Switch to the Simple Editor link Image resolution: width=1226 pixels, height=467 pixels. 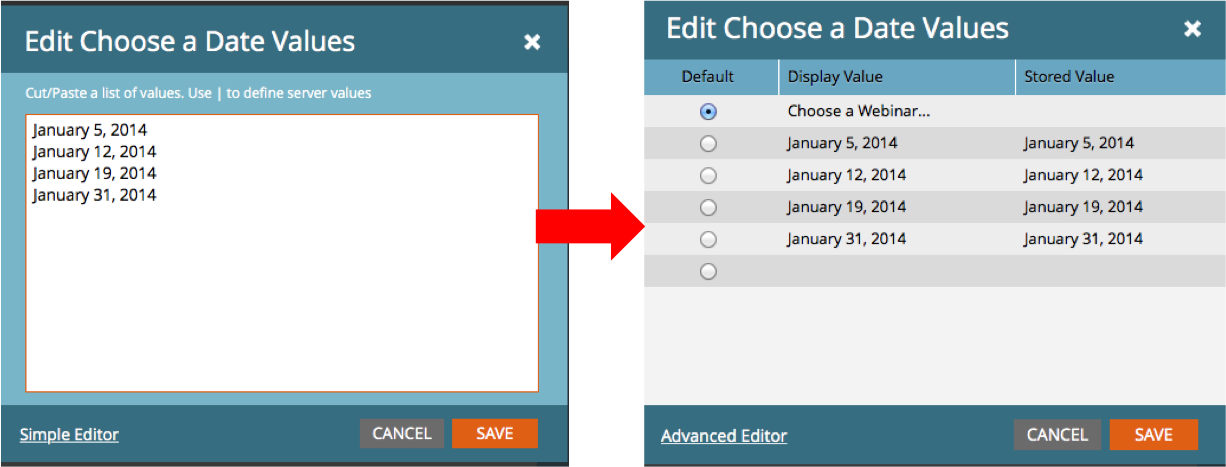click(69, 434)
